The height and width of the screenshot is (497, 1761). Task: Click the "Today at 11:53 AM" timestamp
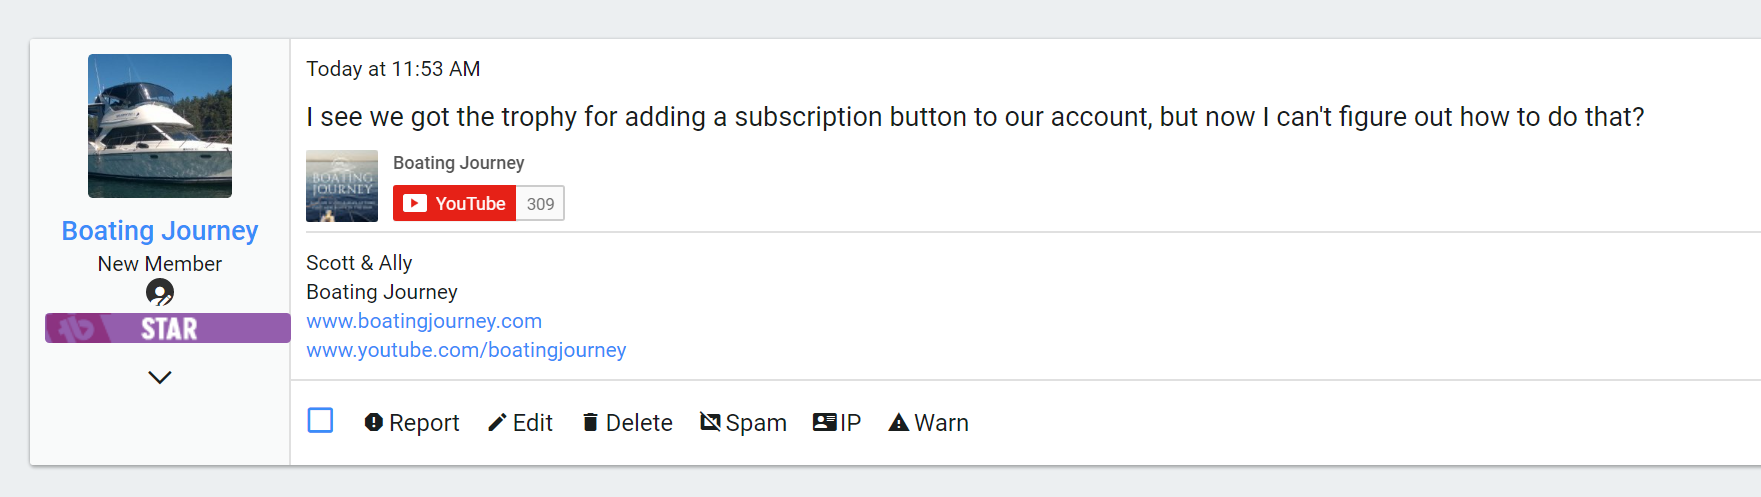click(393, 69)
